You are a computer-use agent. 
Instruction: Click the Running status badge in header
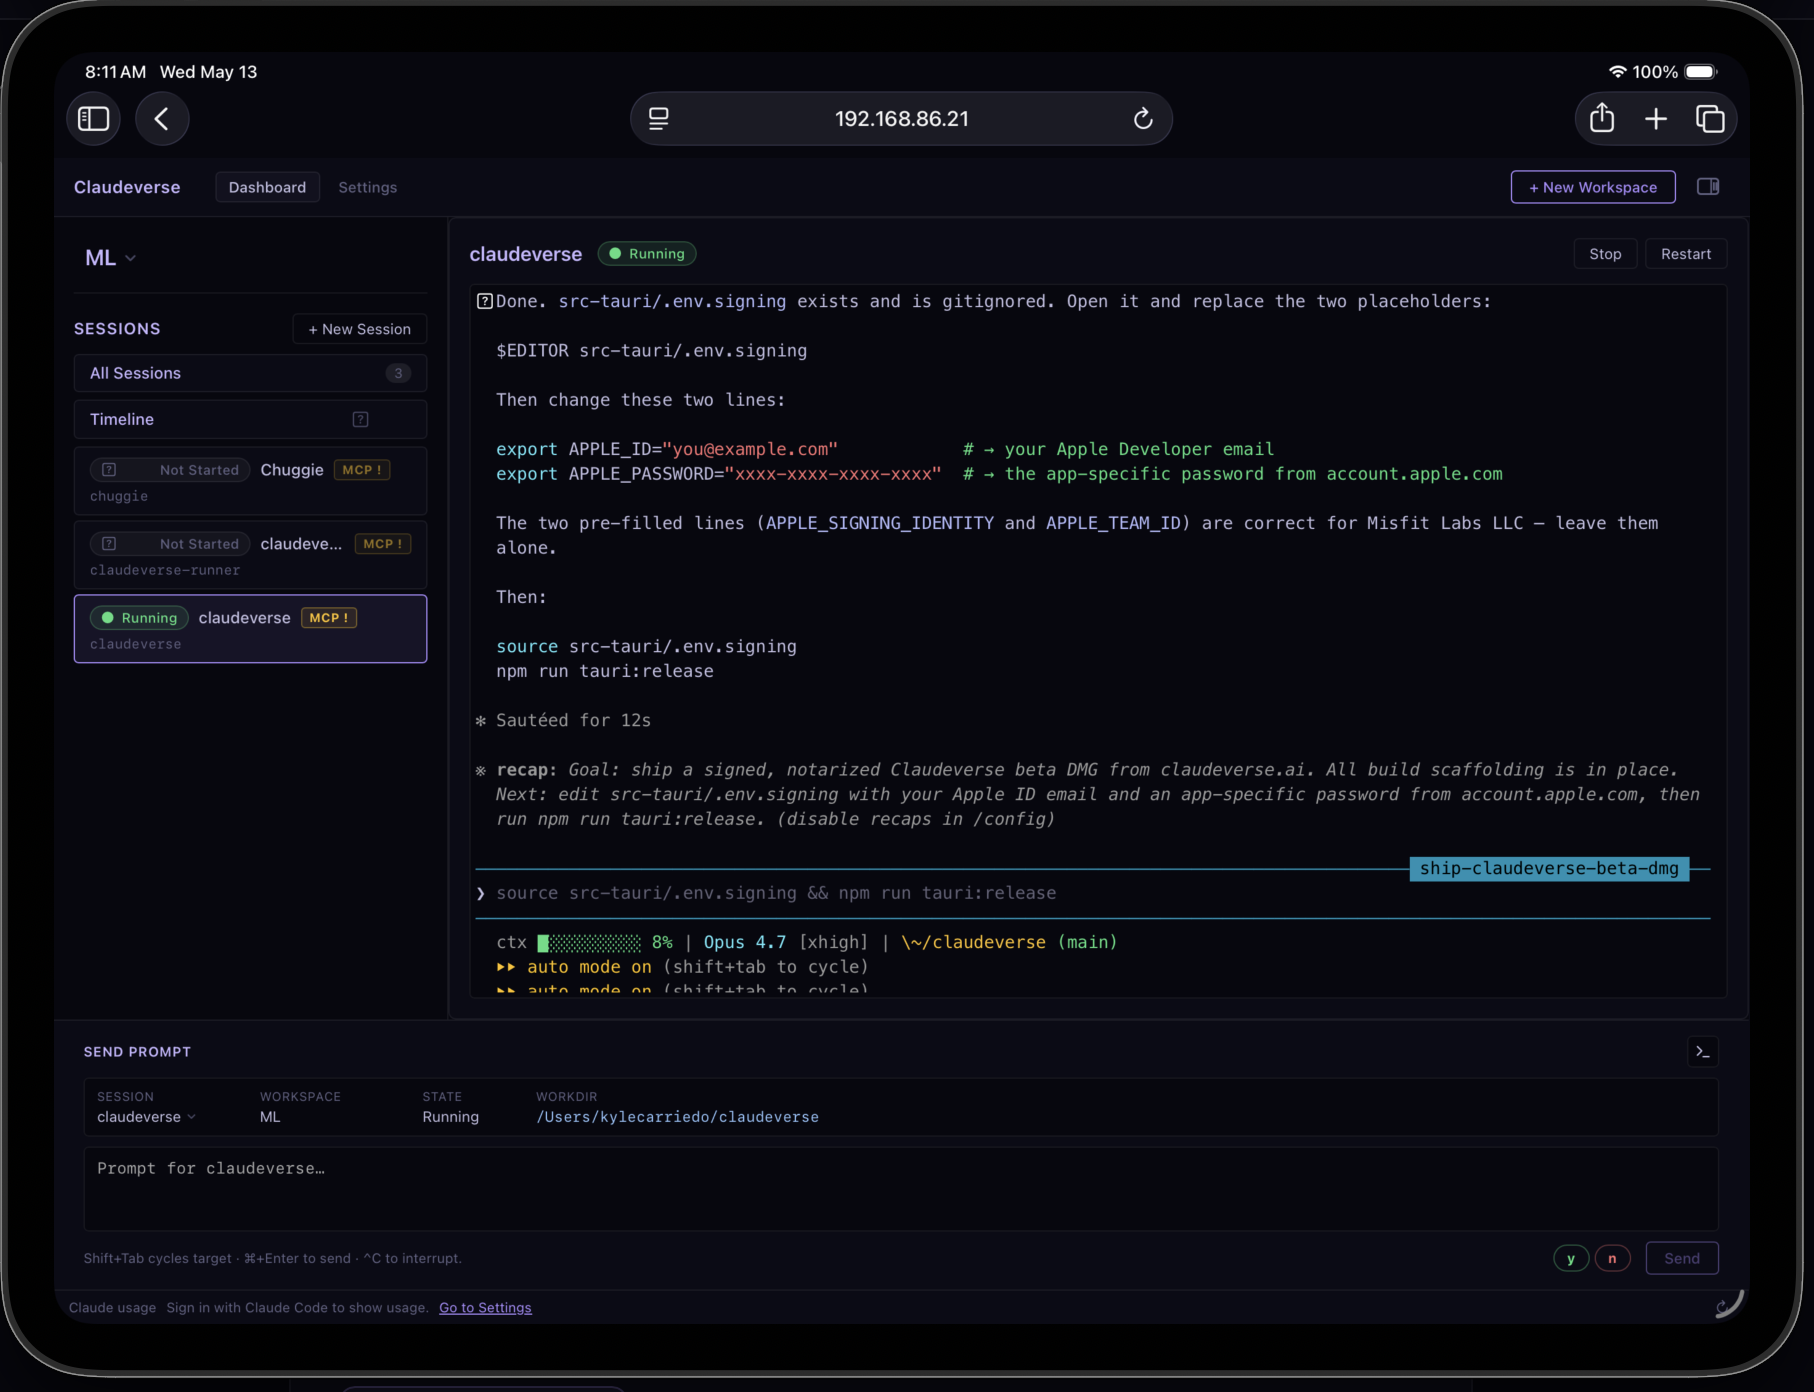pos(647,254)
